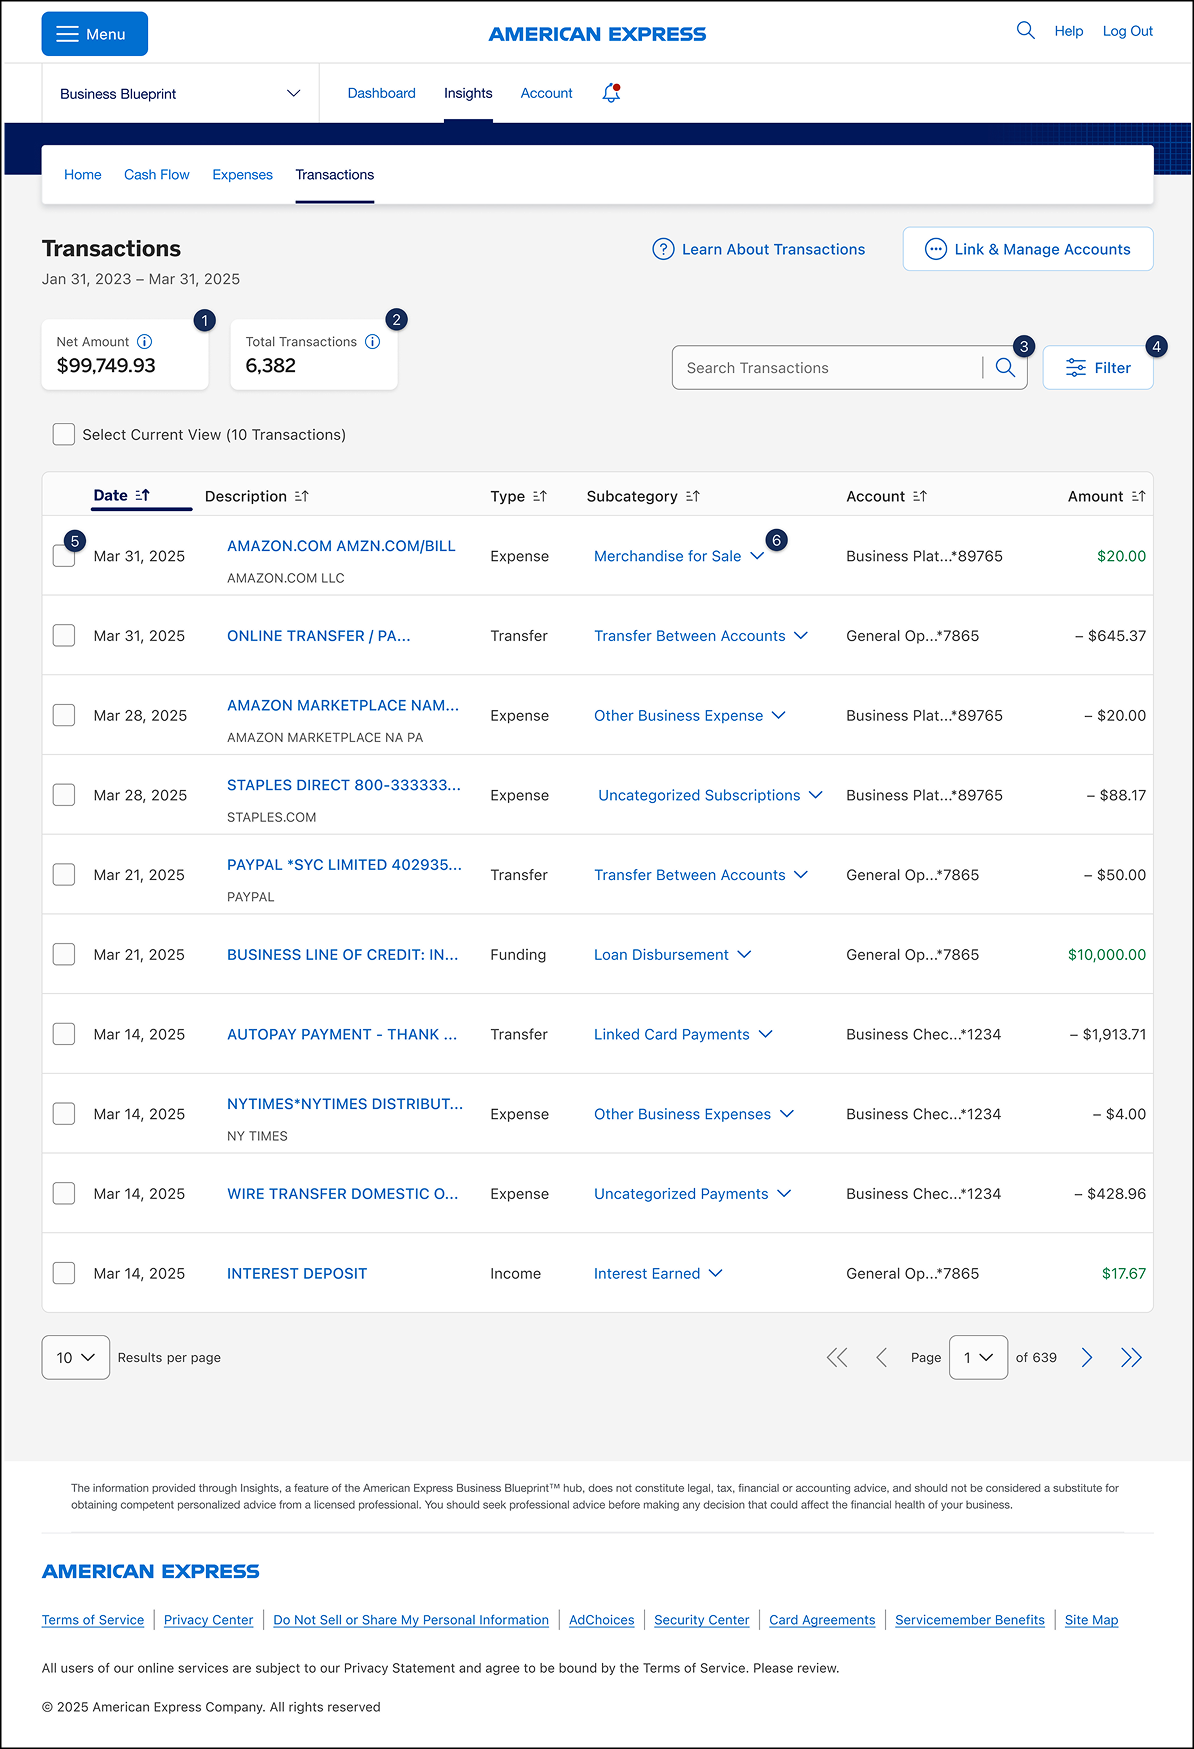Open the Card Agreements footer link
1194x1749 pixels.
822,1620
